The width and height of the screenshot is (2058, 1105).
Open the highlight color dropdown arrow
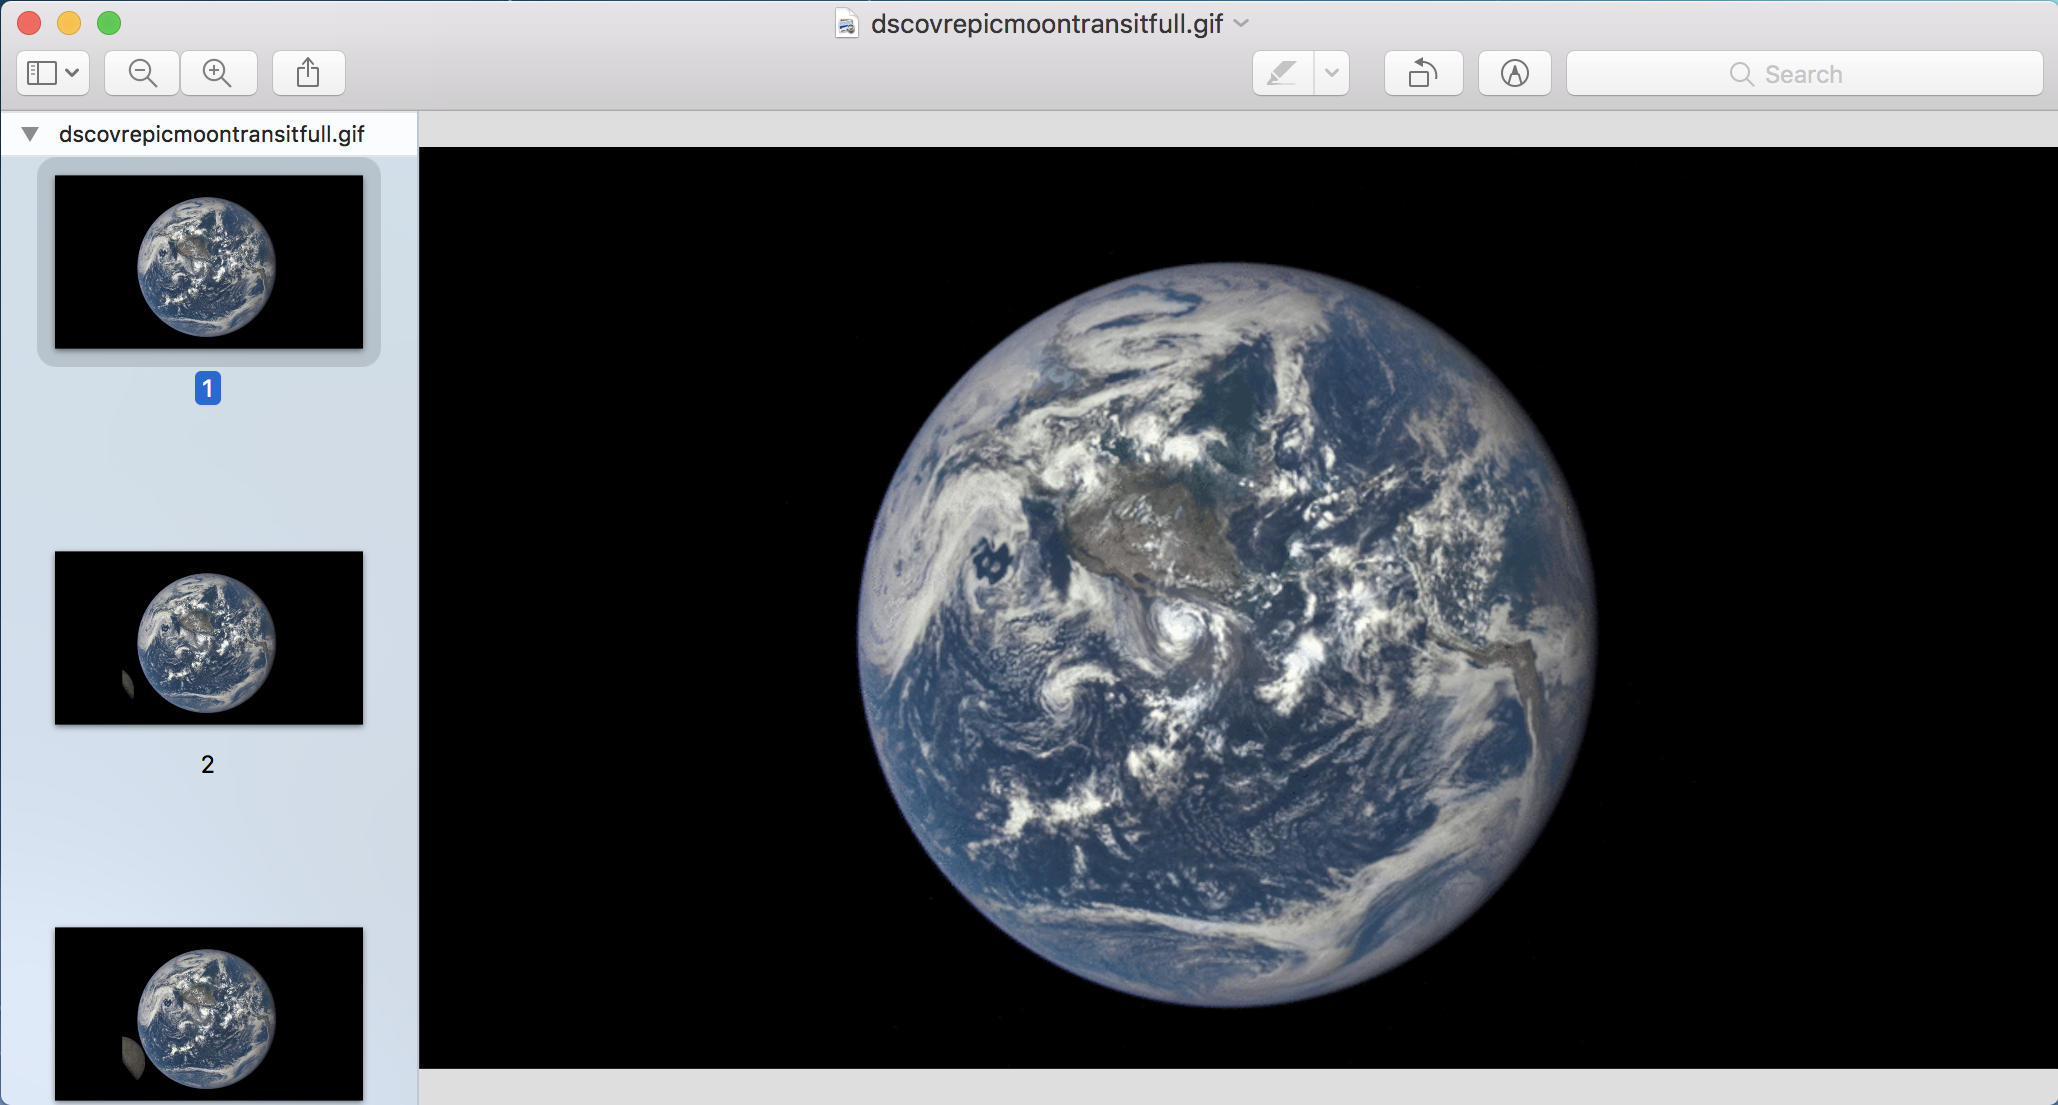1331,73
